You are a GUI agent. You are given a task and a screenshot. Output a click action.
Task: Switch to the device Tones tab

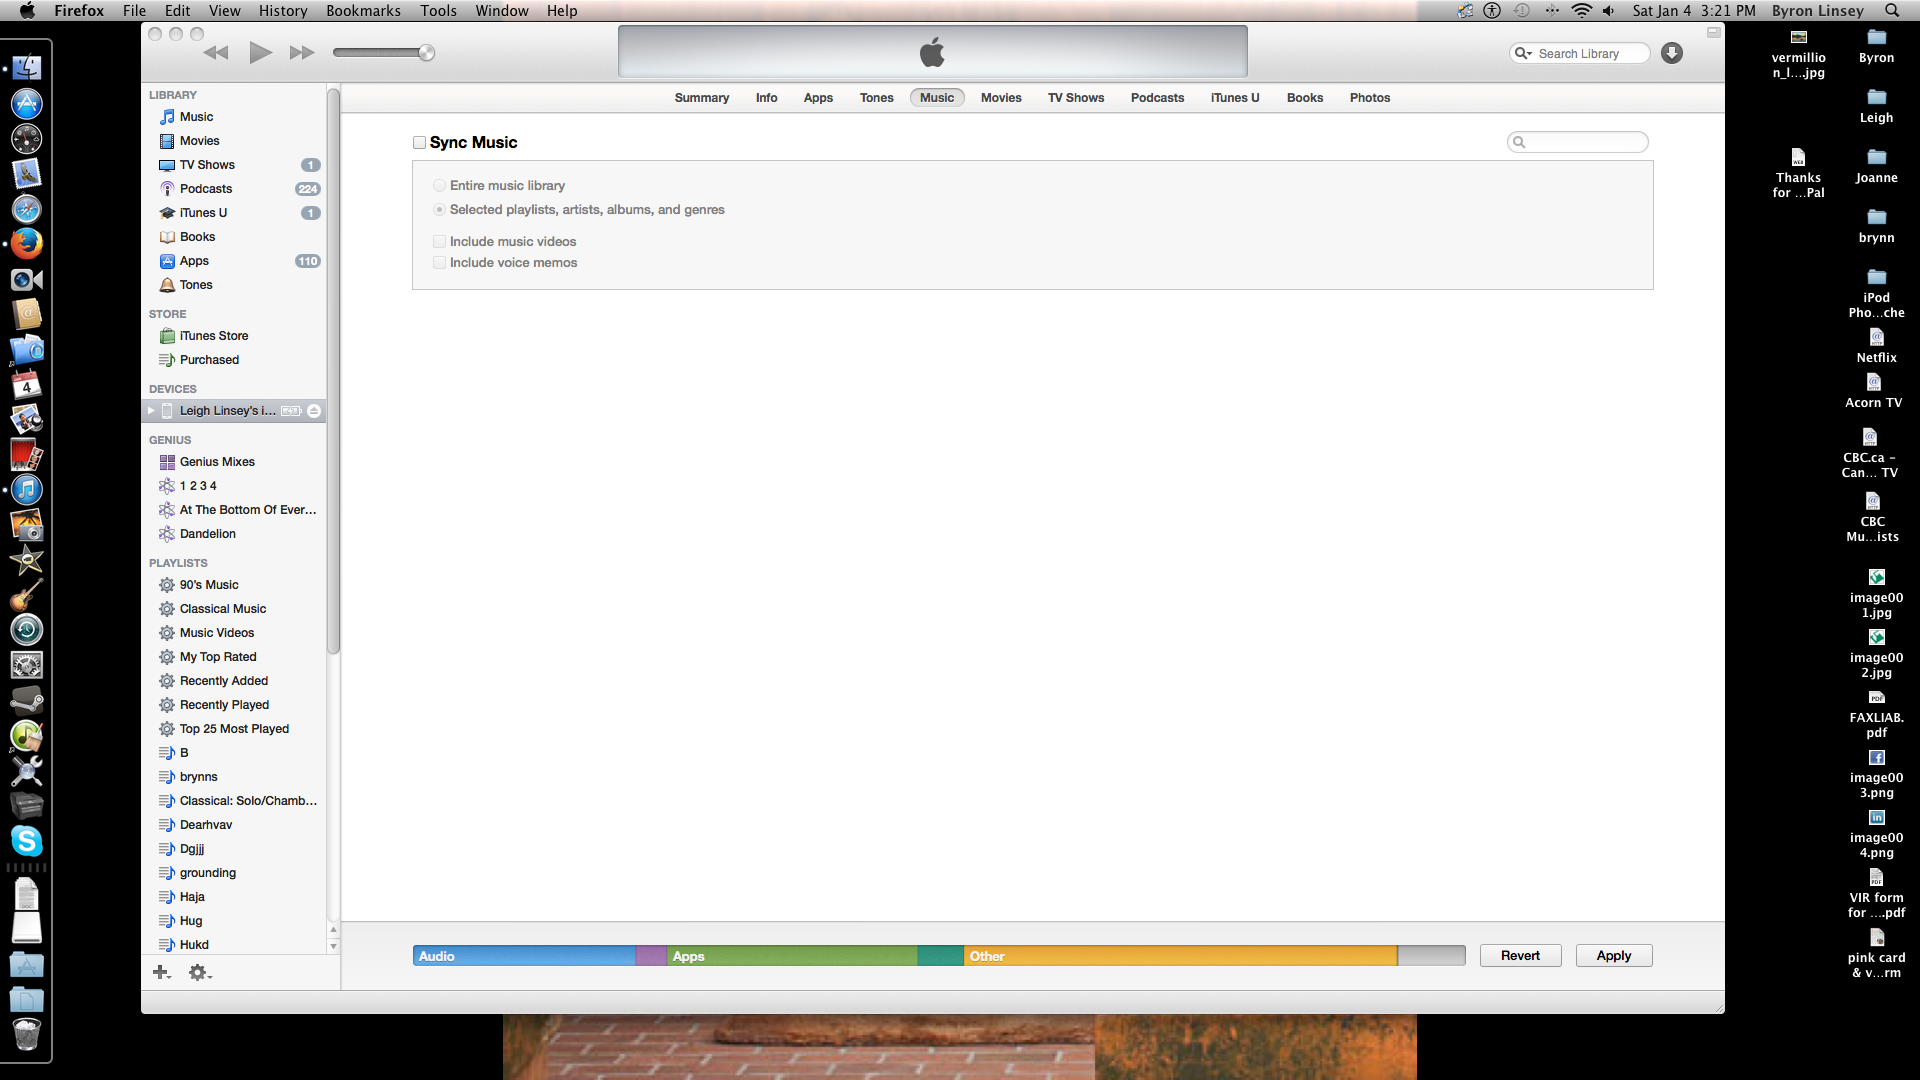pos(876,98)
